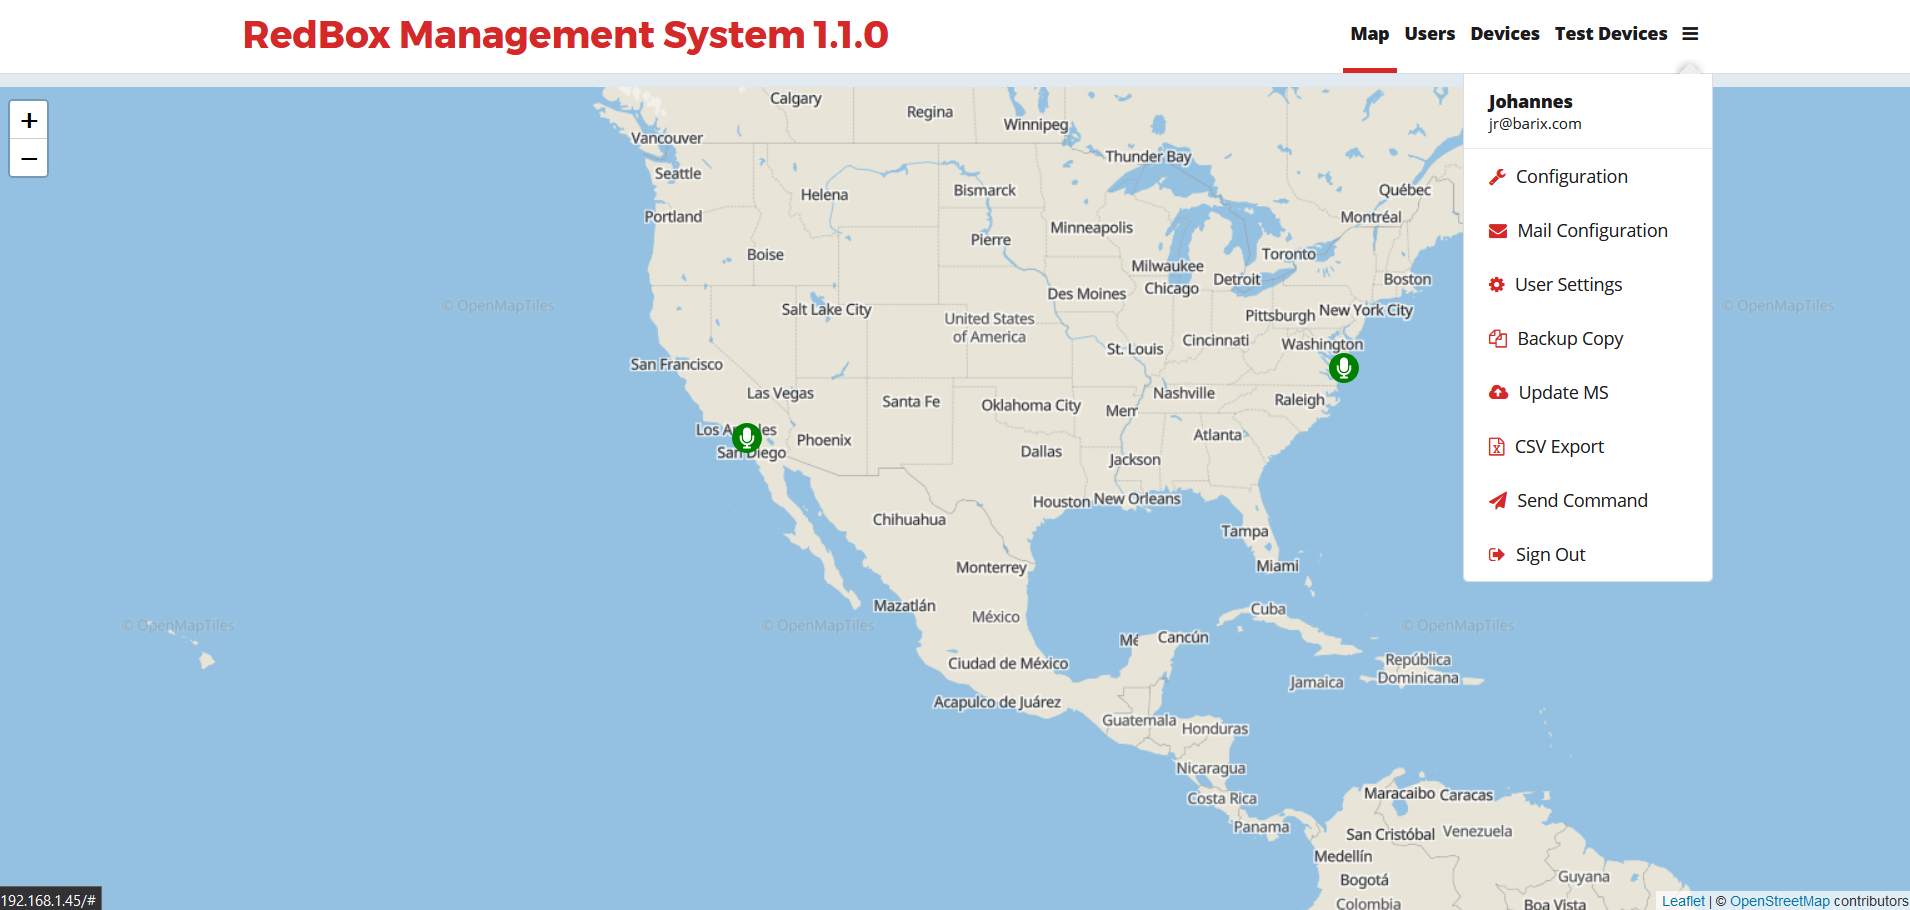Switch to the Users tab
Viewport: 1910px width, 910px height.
pos(1429,34)
